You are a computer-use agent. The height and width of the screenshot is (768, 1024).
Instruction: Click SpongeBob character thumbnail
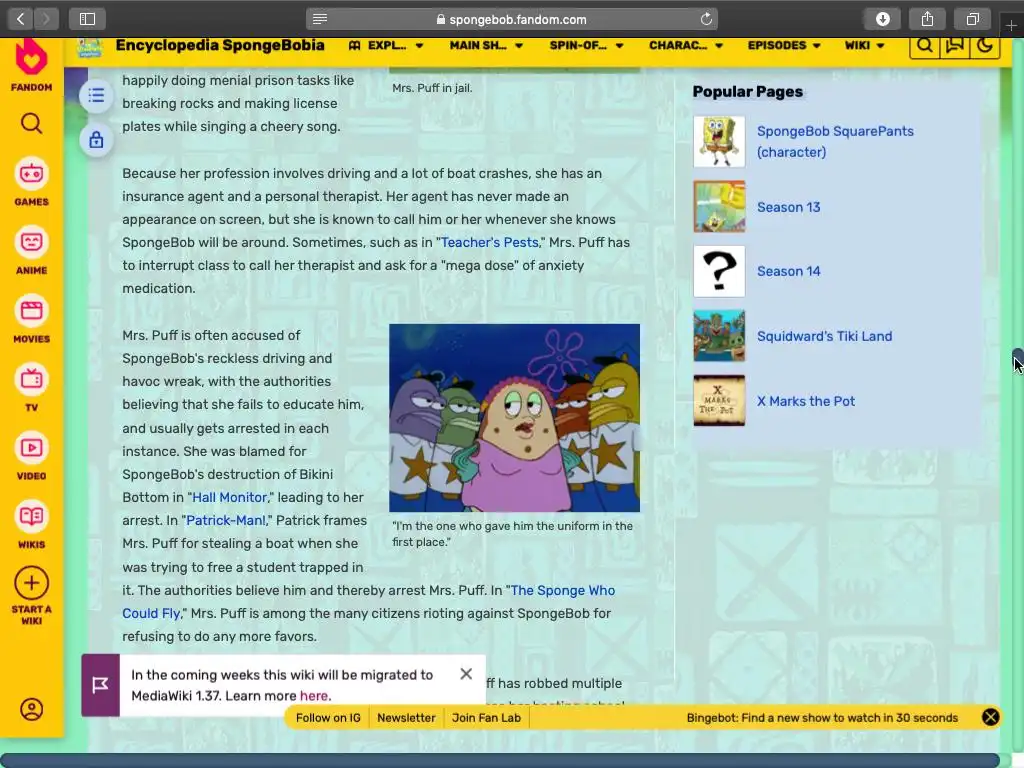point(719,142)
